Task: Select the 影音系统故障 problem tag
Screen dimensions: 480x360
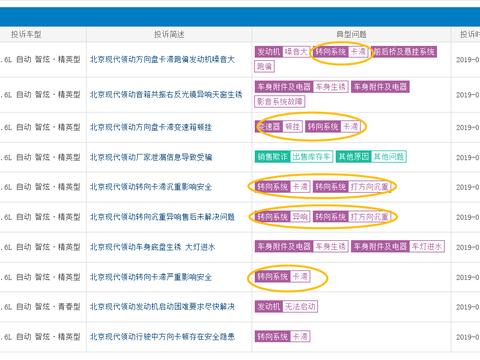Action: tap(280, 101)
